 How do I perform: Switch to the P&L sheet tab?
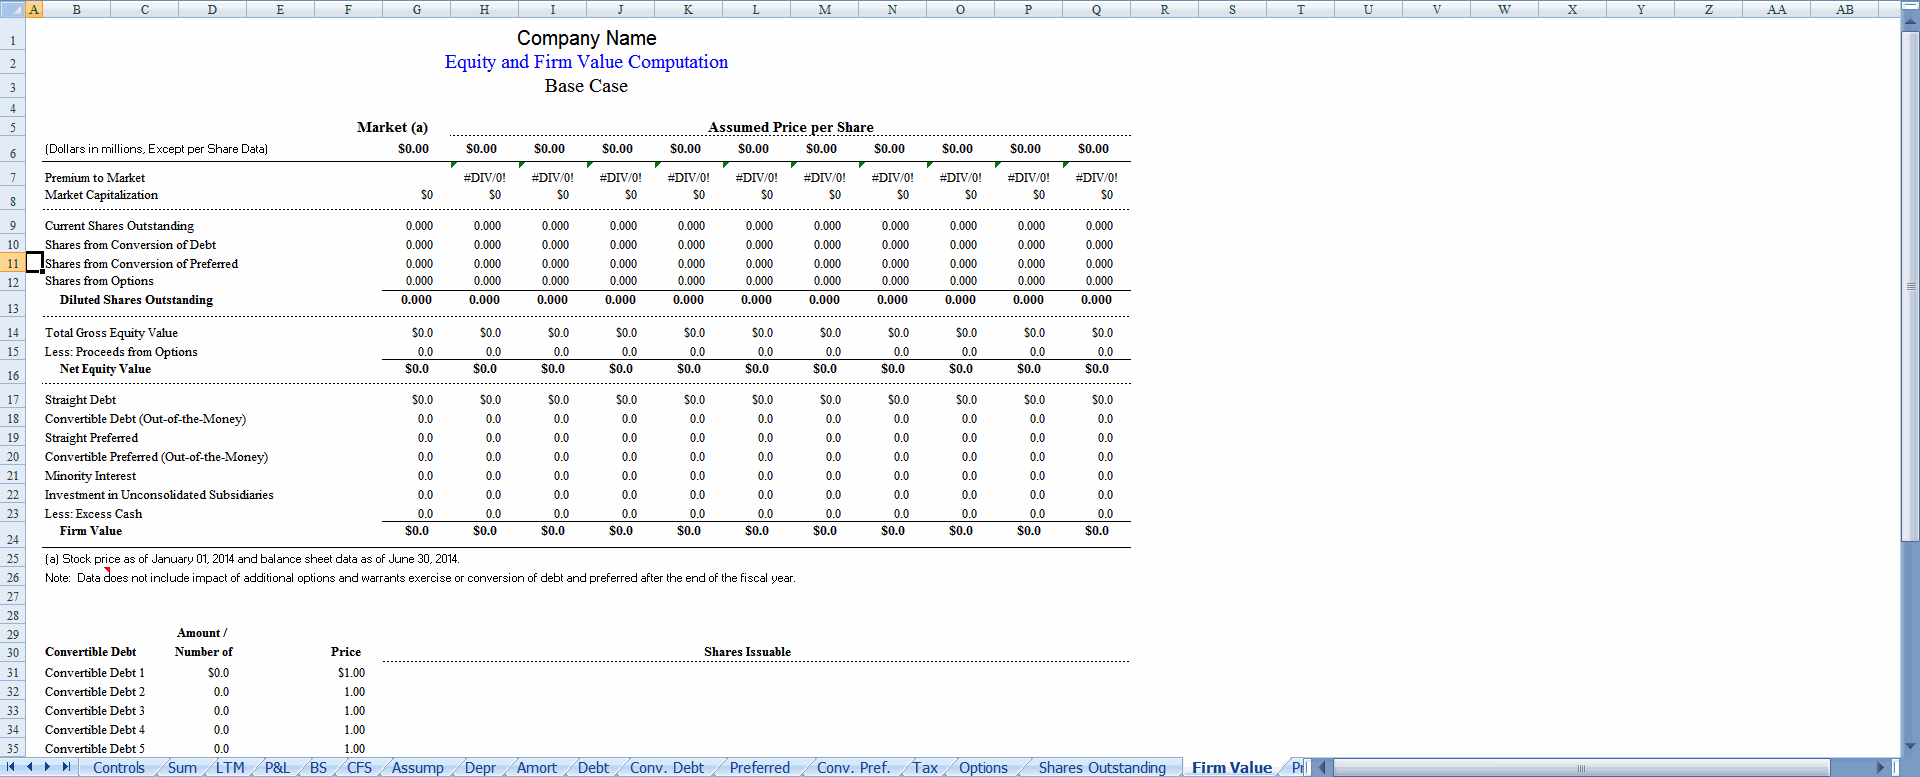(277, 768)
